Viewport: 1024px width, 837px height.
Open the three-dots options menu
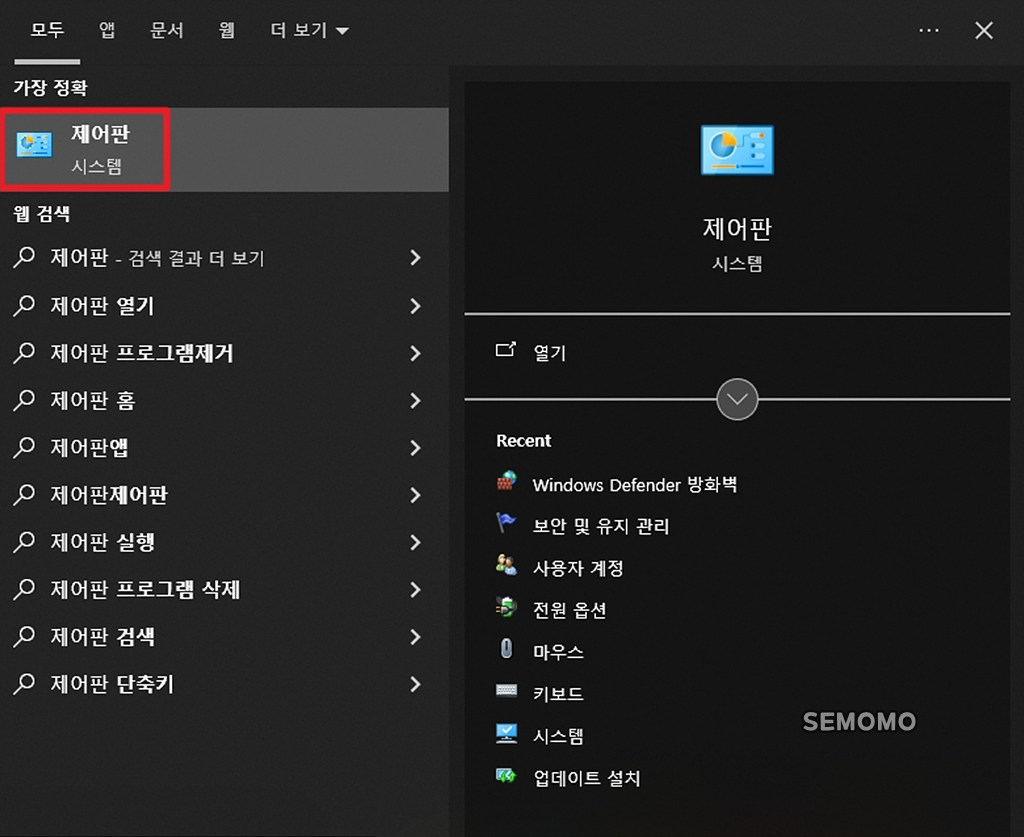click(x=929, y=30)
